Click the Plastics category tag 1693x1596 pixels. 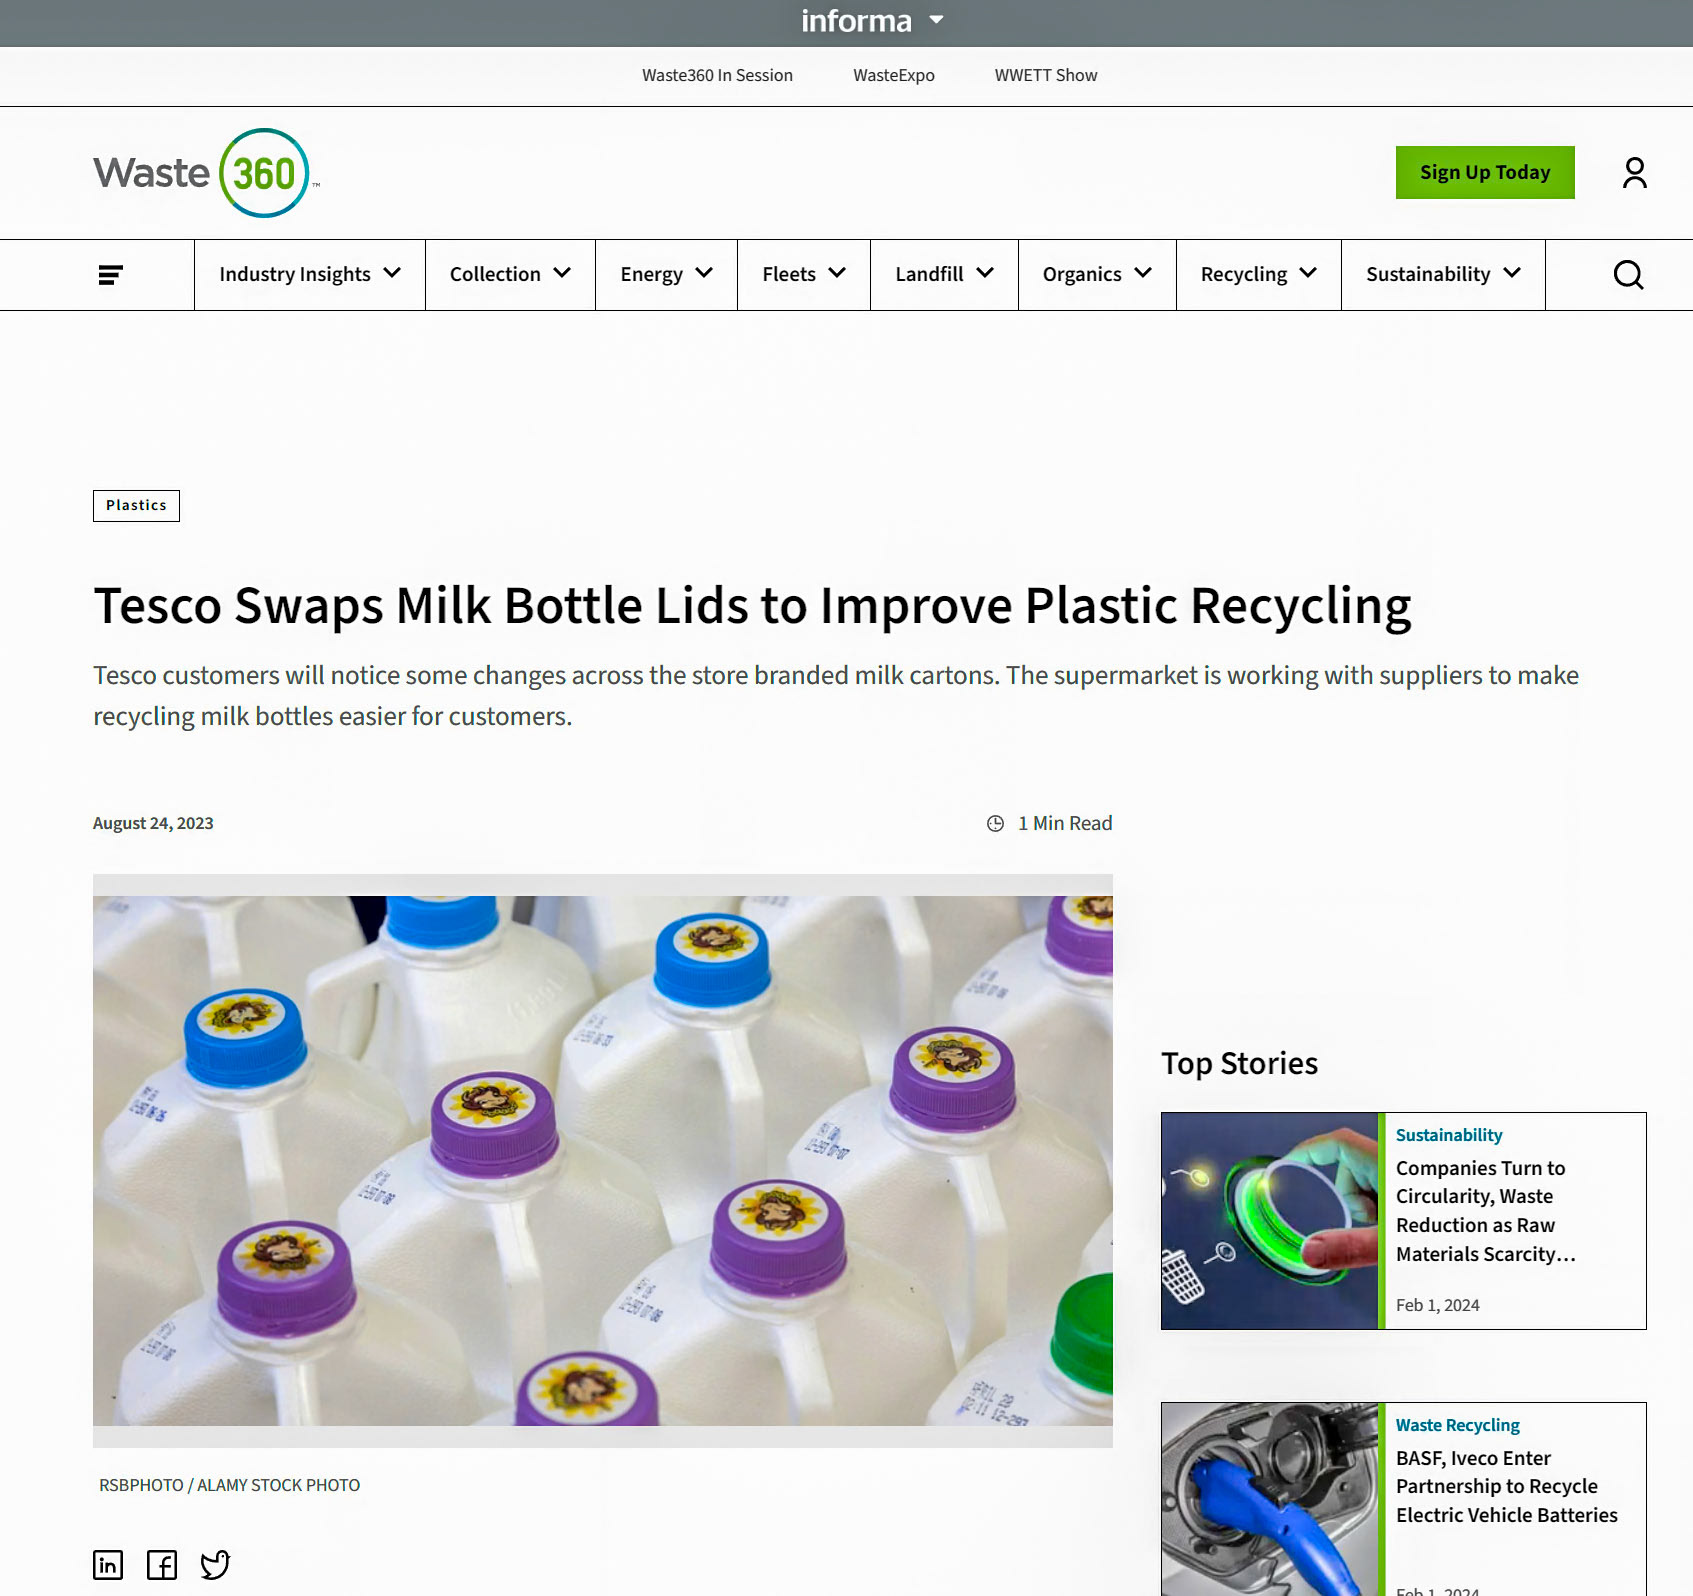(136, 506)
